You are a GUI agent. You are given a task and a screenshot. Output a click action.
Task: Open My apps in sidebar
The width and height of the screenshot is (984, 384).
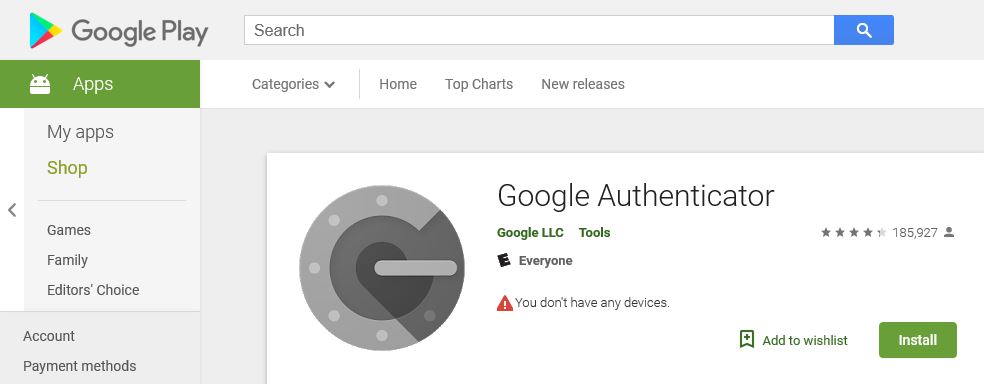point(80,132)
